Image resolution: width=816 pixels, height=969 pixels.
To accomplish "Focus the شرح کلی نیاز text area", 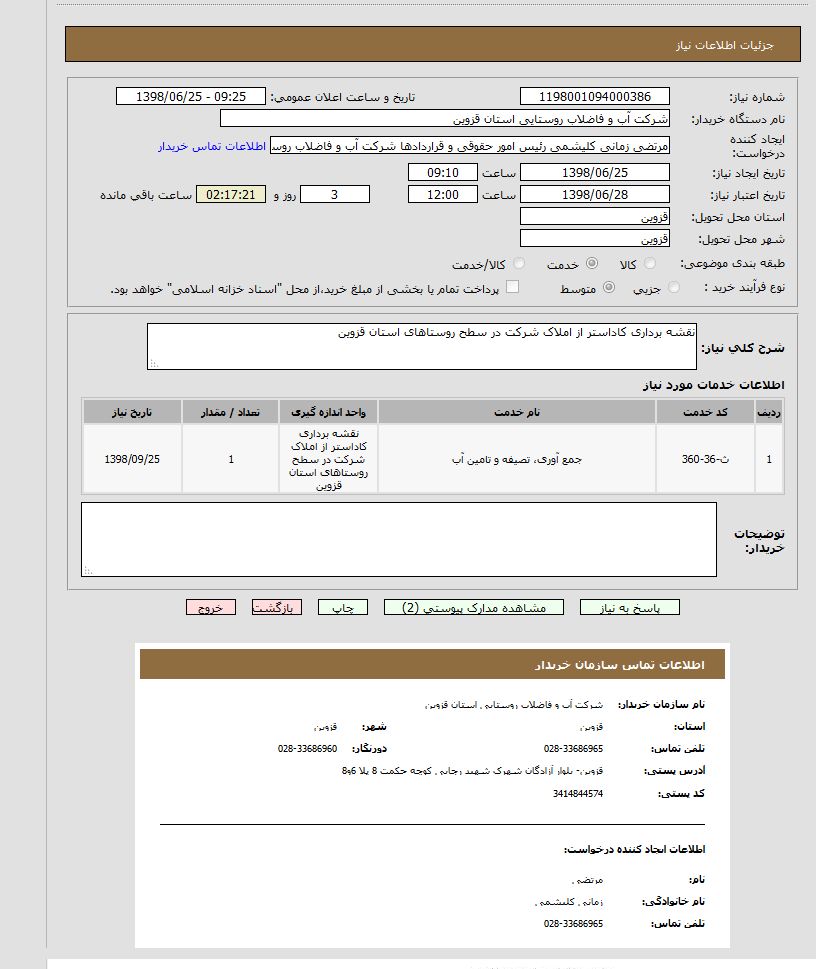I will tap(421, 346).
